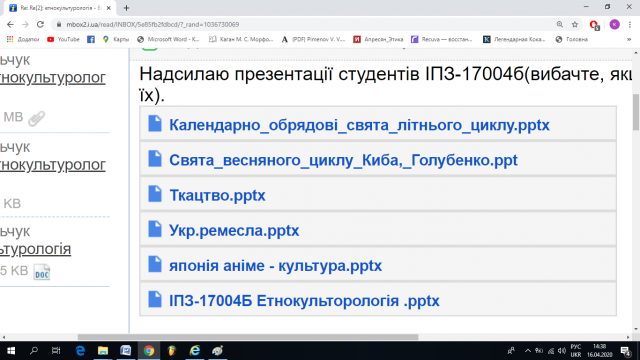The width and height of the screenshot is (640, 360).
Task: Open Chrome three-dot menu
Action: pyautogui.click(x=630, y=24)
